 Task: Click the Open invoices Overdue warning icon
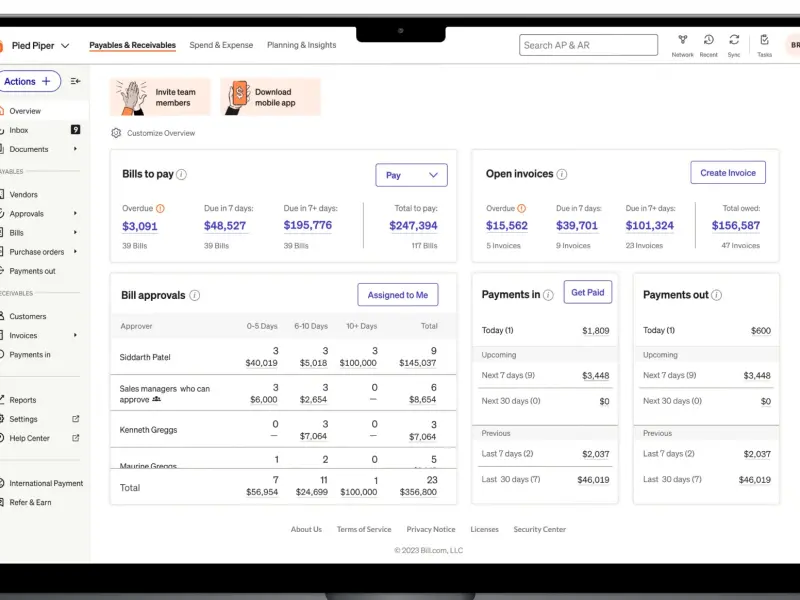521,208
